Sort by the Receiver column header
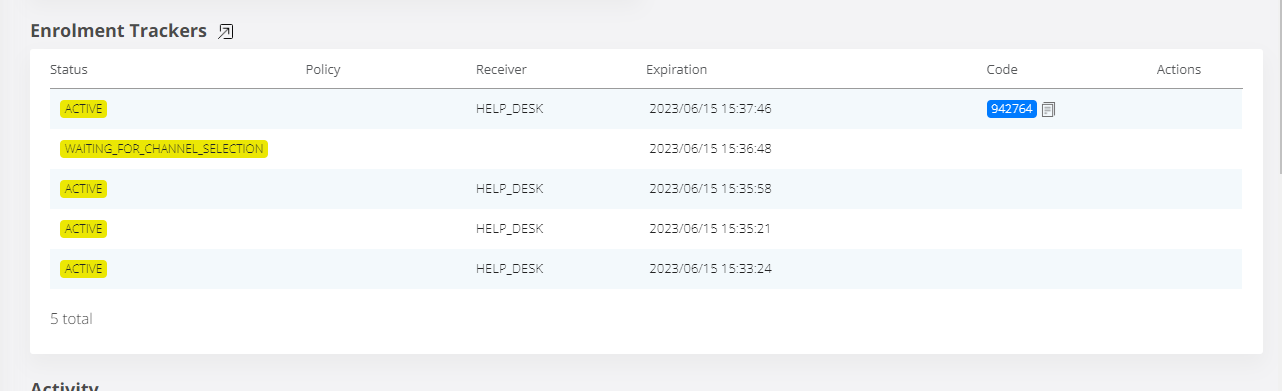The image size is (1282, 391). (501, 70)
